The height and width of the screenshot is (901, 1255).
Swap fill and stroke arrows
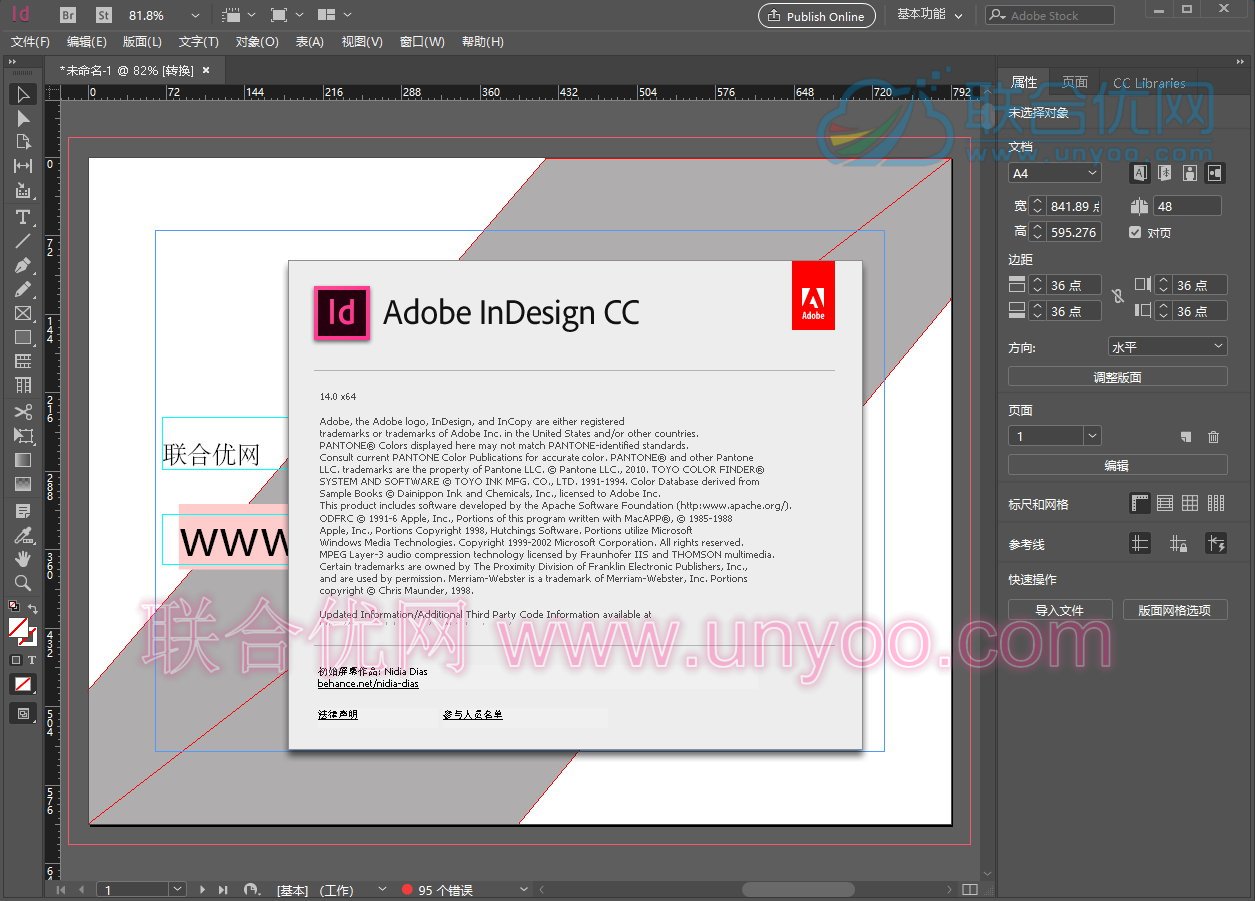32,608
